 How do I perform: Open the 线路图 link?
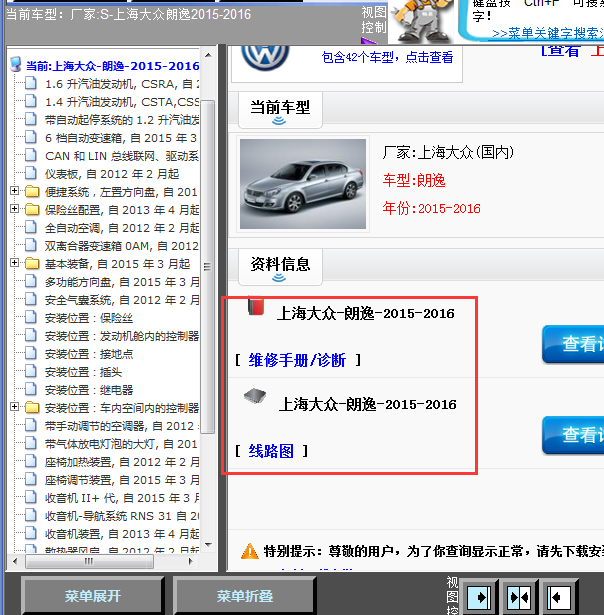coord(271,451)
